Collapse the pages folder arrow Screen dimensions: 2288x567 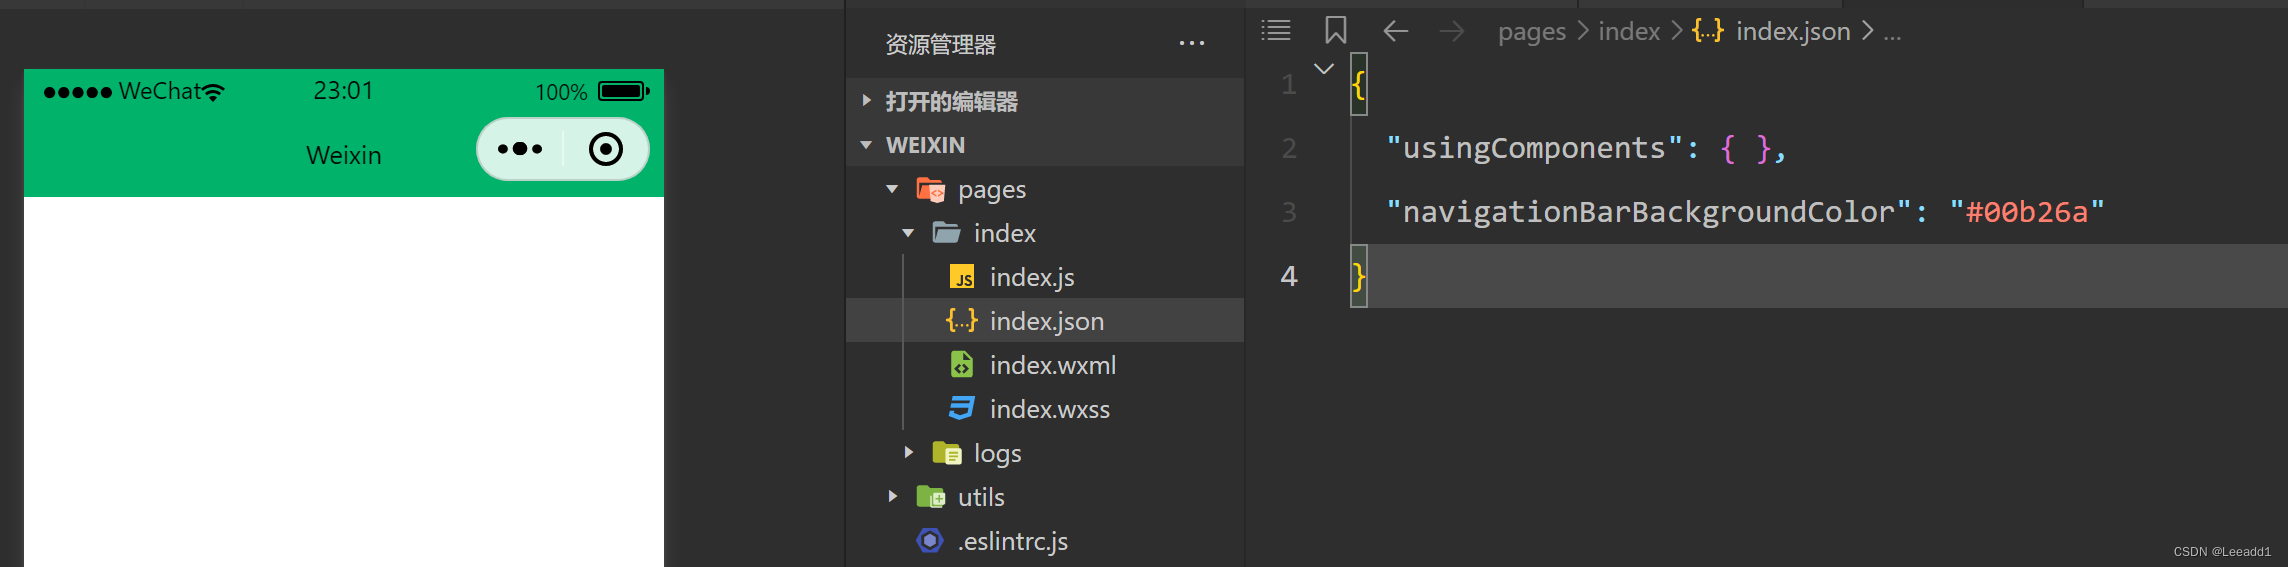click(x=892, y=189)
